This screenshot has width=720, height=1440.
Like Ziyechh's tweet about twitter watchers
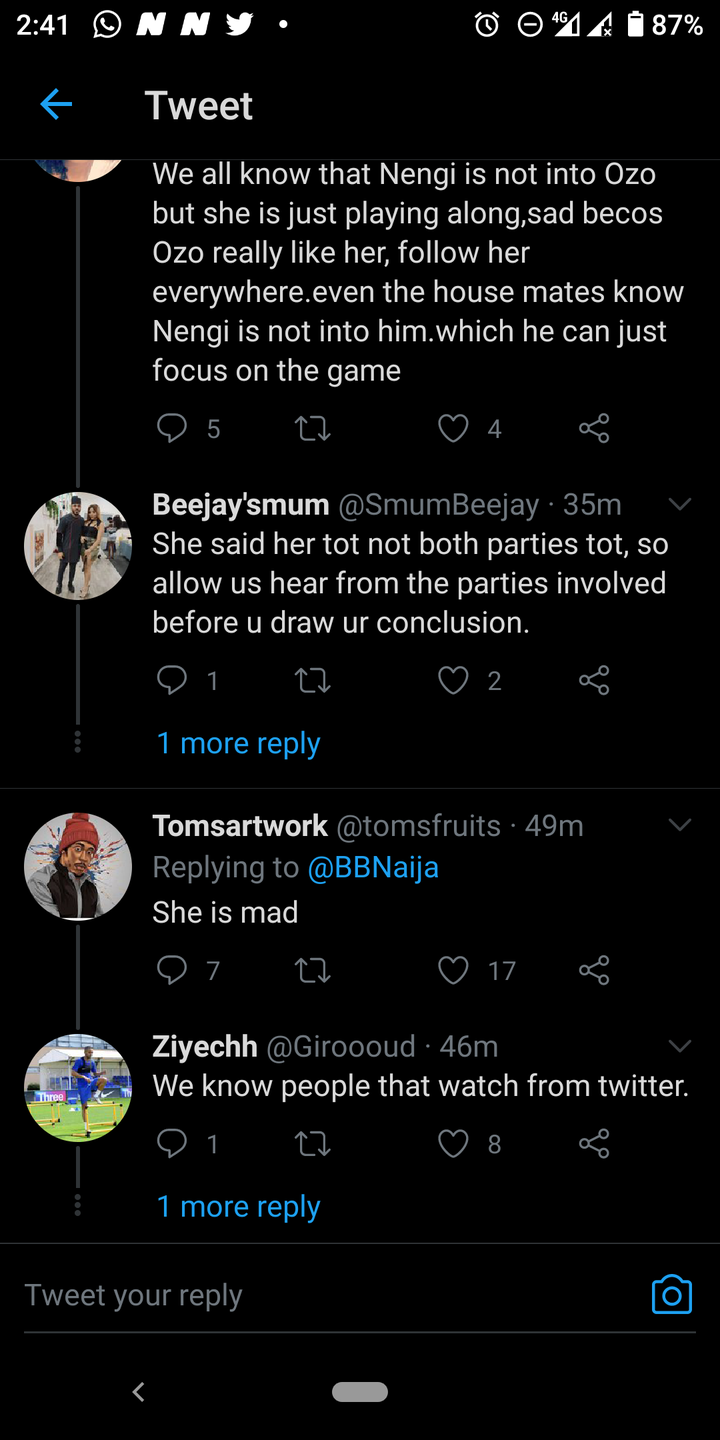click(x=454, y=1144)
